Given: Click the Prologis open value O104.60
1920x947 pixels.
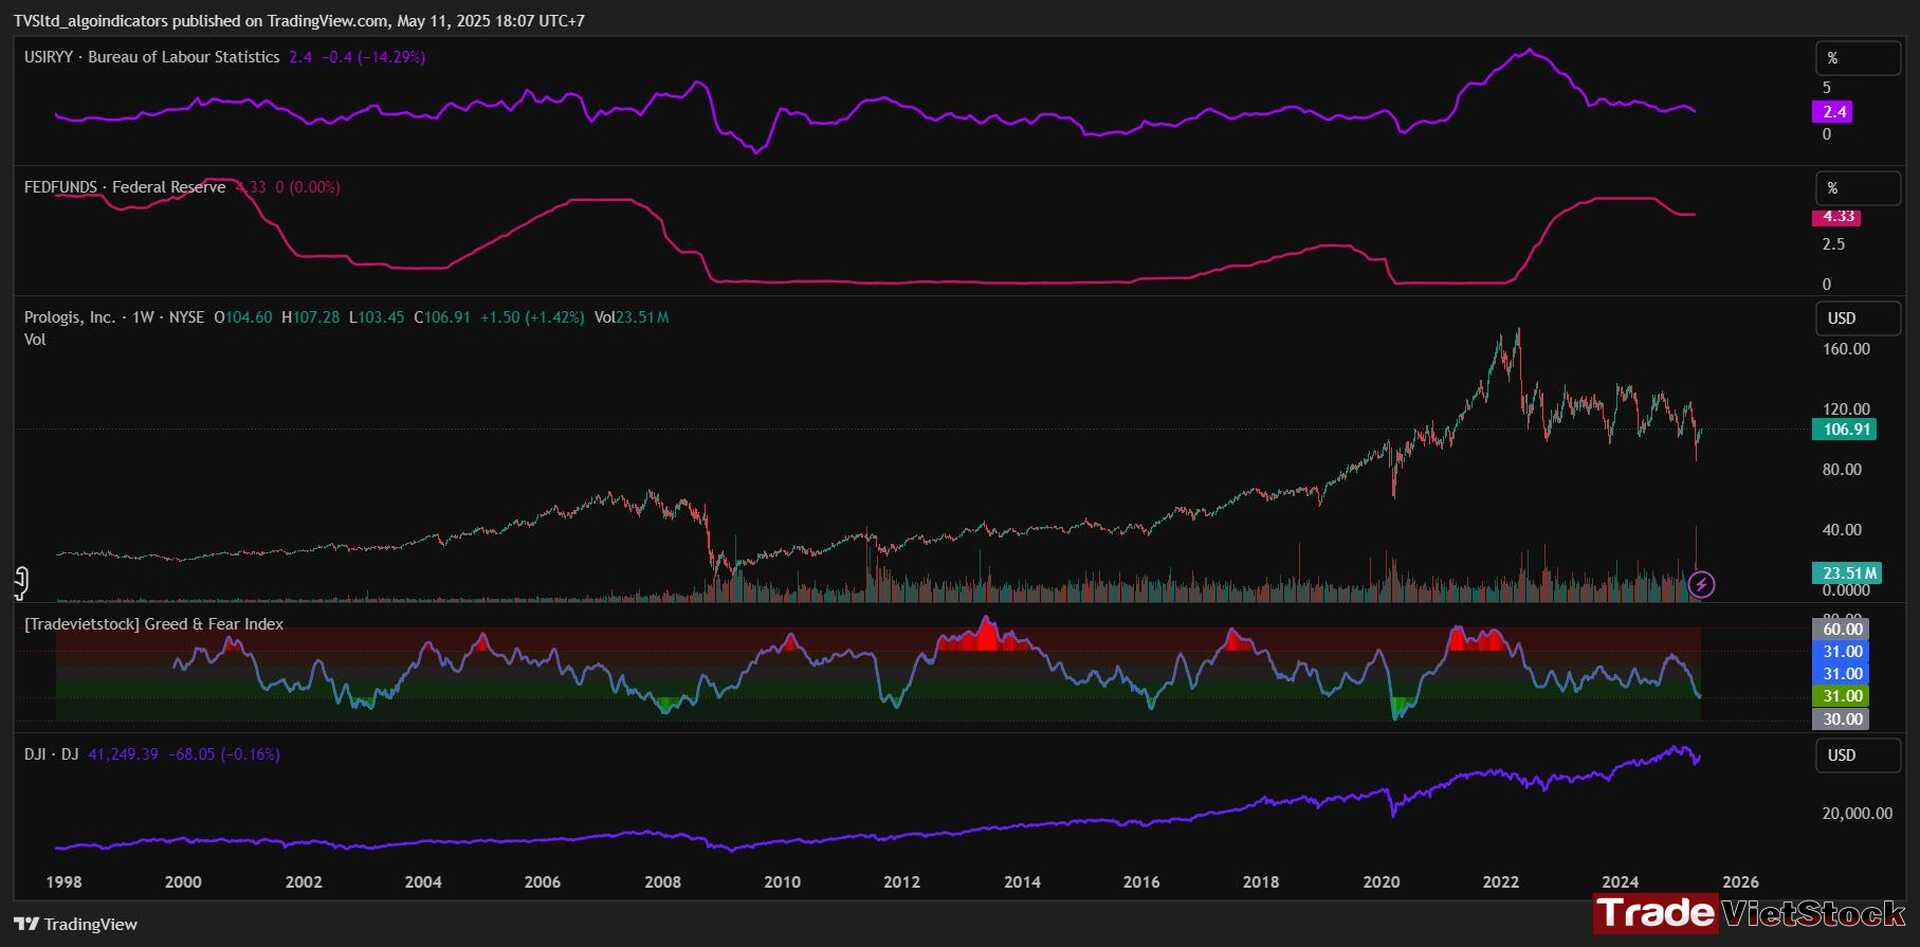Looking at the screenshot, I should tap(243, 317).
